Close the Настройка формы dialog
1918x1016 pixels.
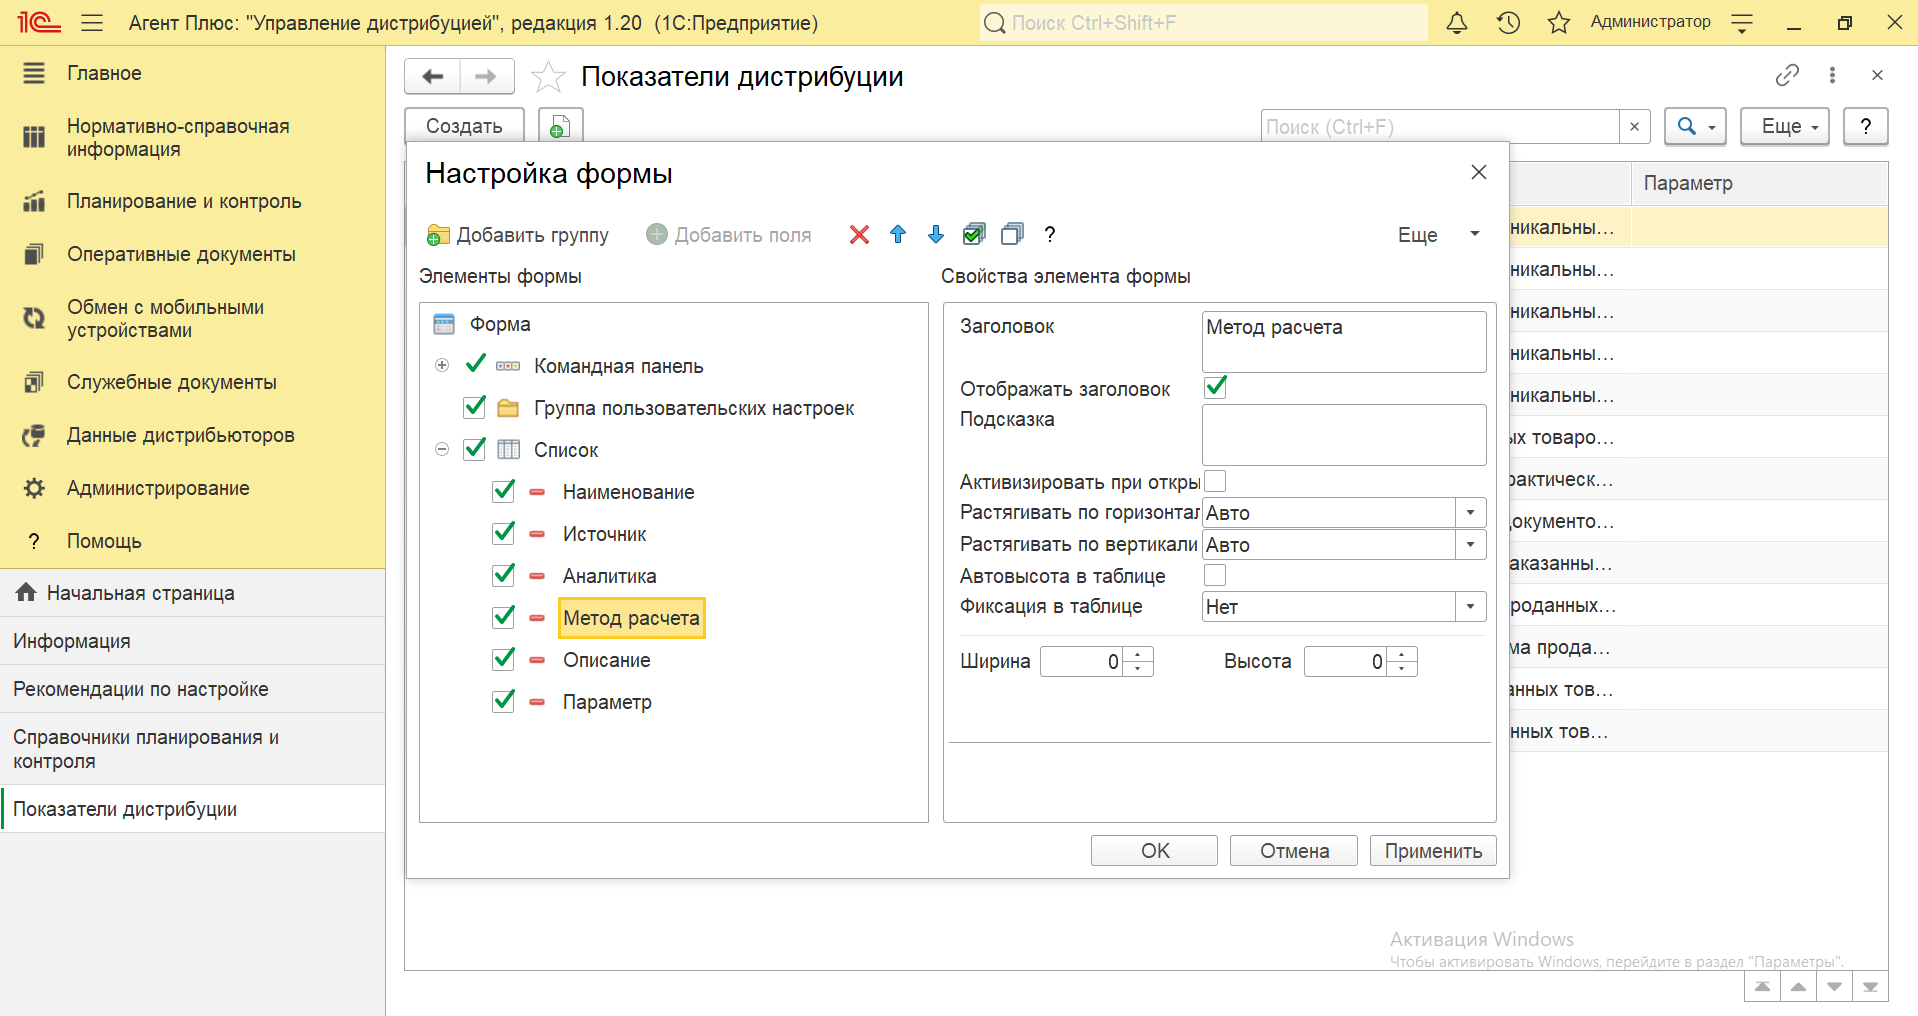(x=1479, y=172)
